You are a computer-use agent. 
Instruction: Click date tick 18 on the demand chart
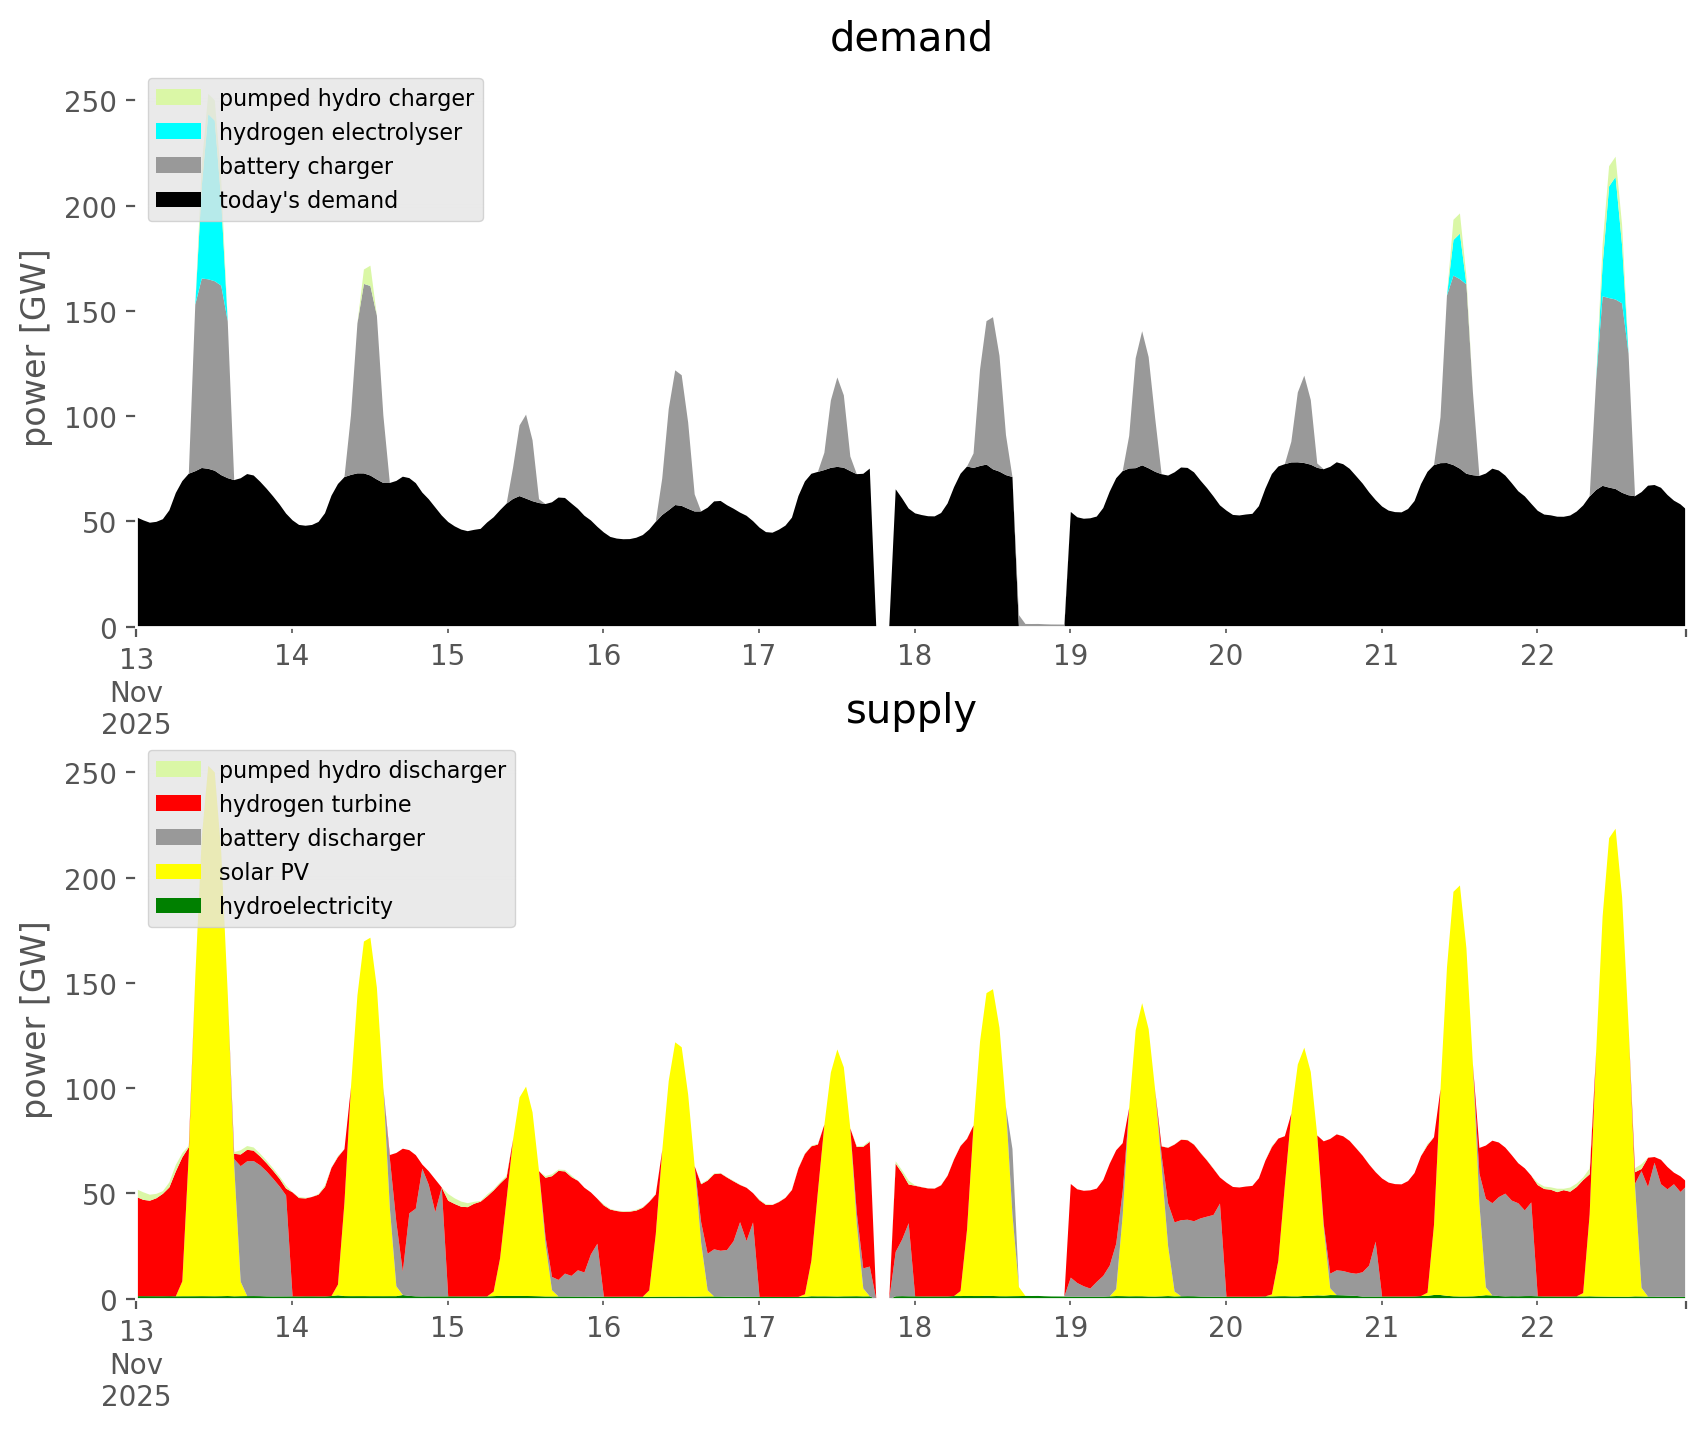click(914, 656)
